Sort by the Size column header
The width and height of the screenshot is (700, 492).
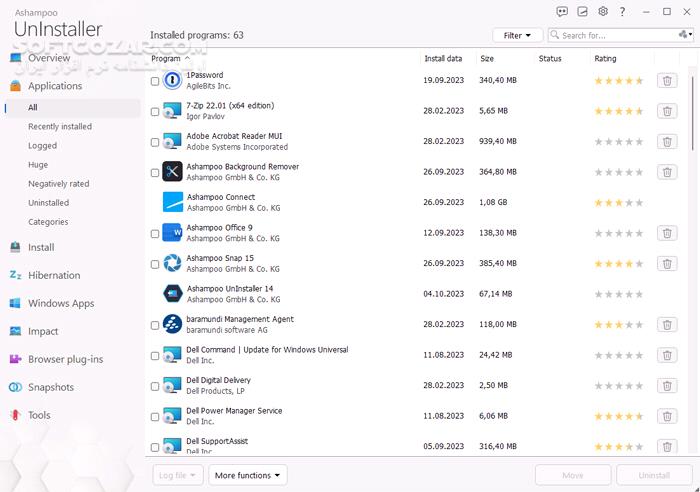(x=487, y=58)
